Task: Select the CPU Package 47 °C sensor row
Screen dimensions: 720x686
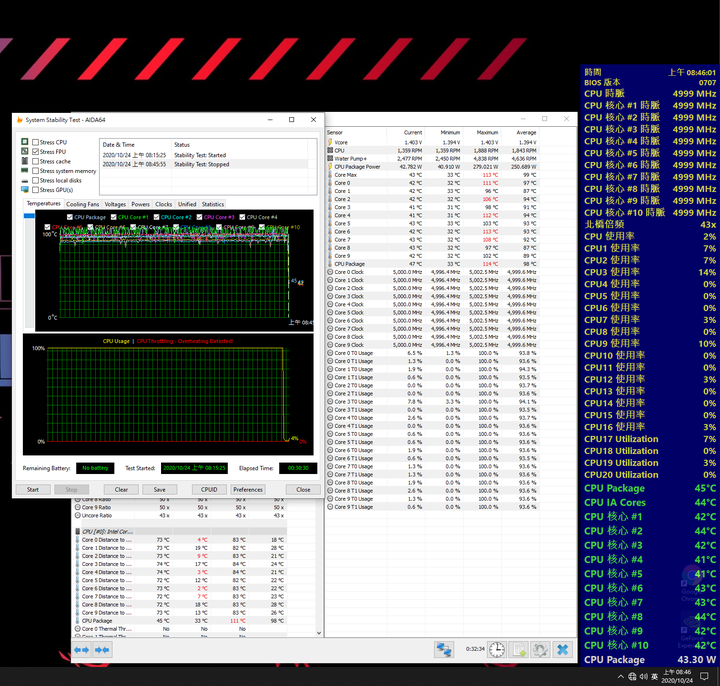Action: click(x=432, y=264)
